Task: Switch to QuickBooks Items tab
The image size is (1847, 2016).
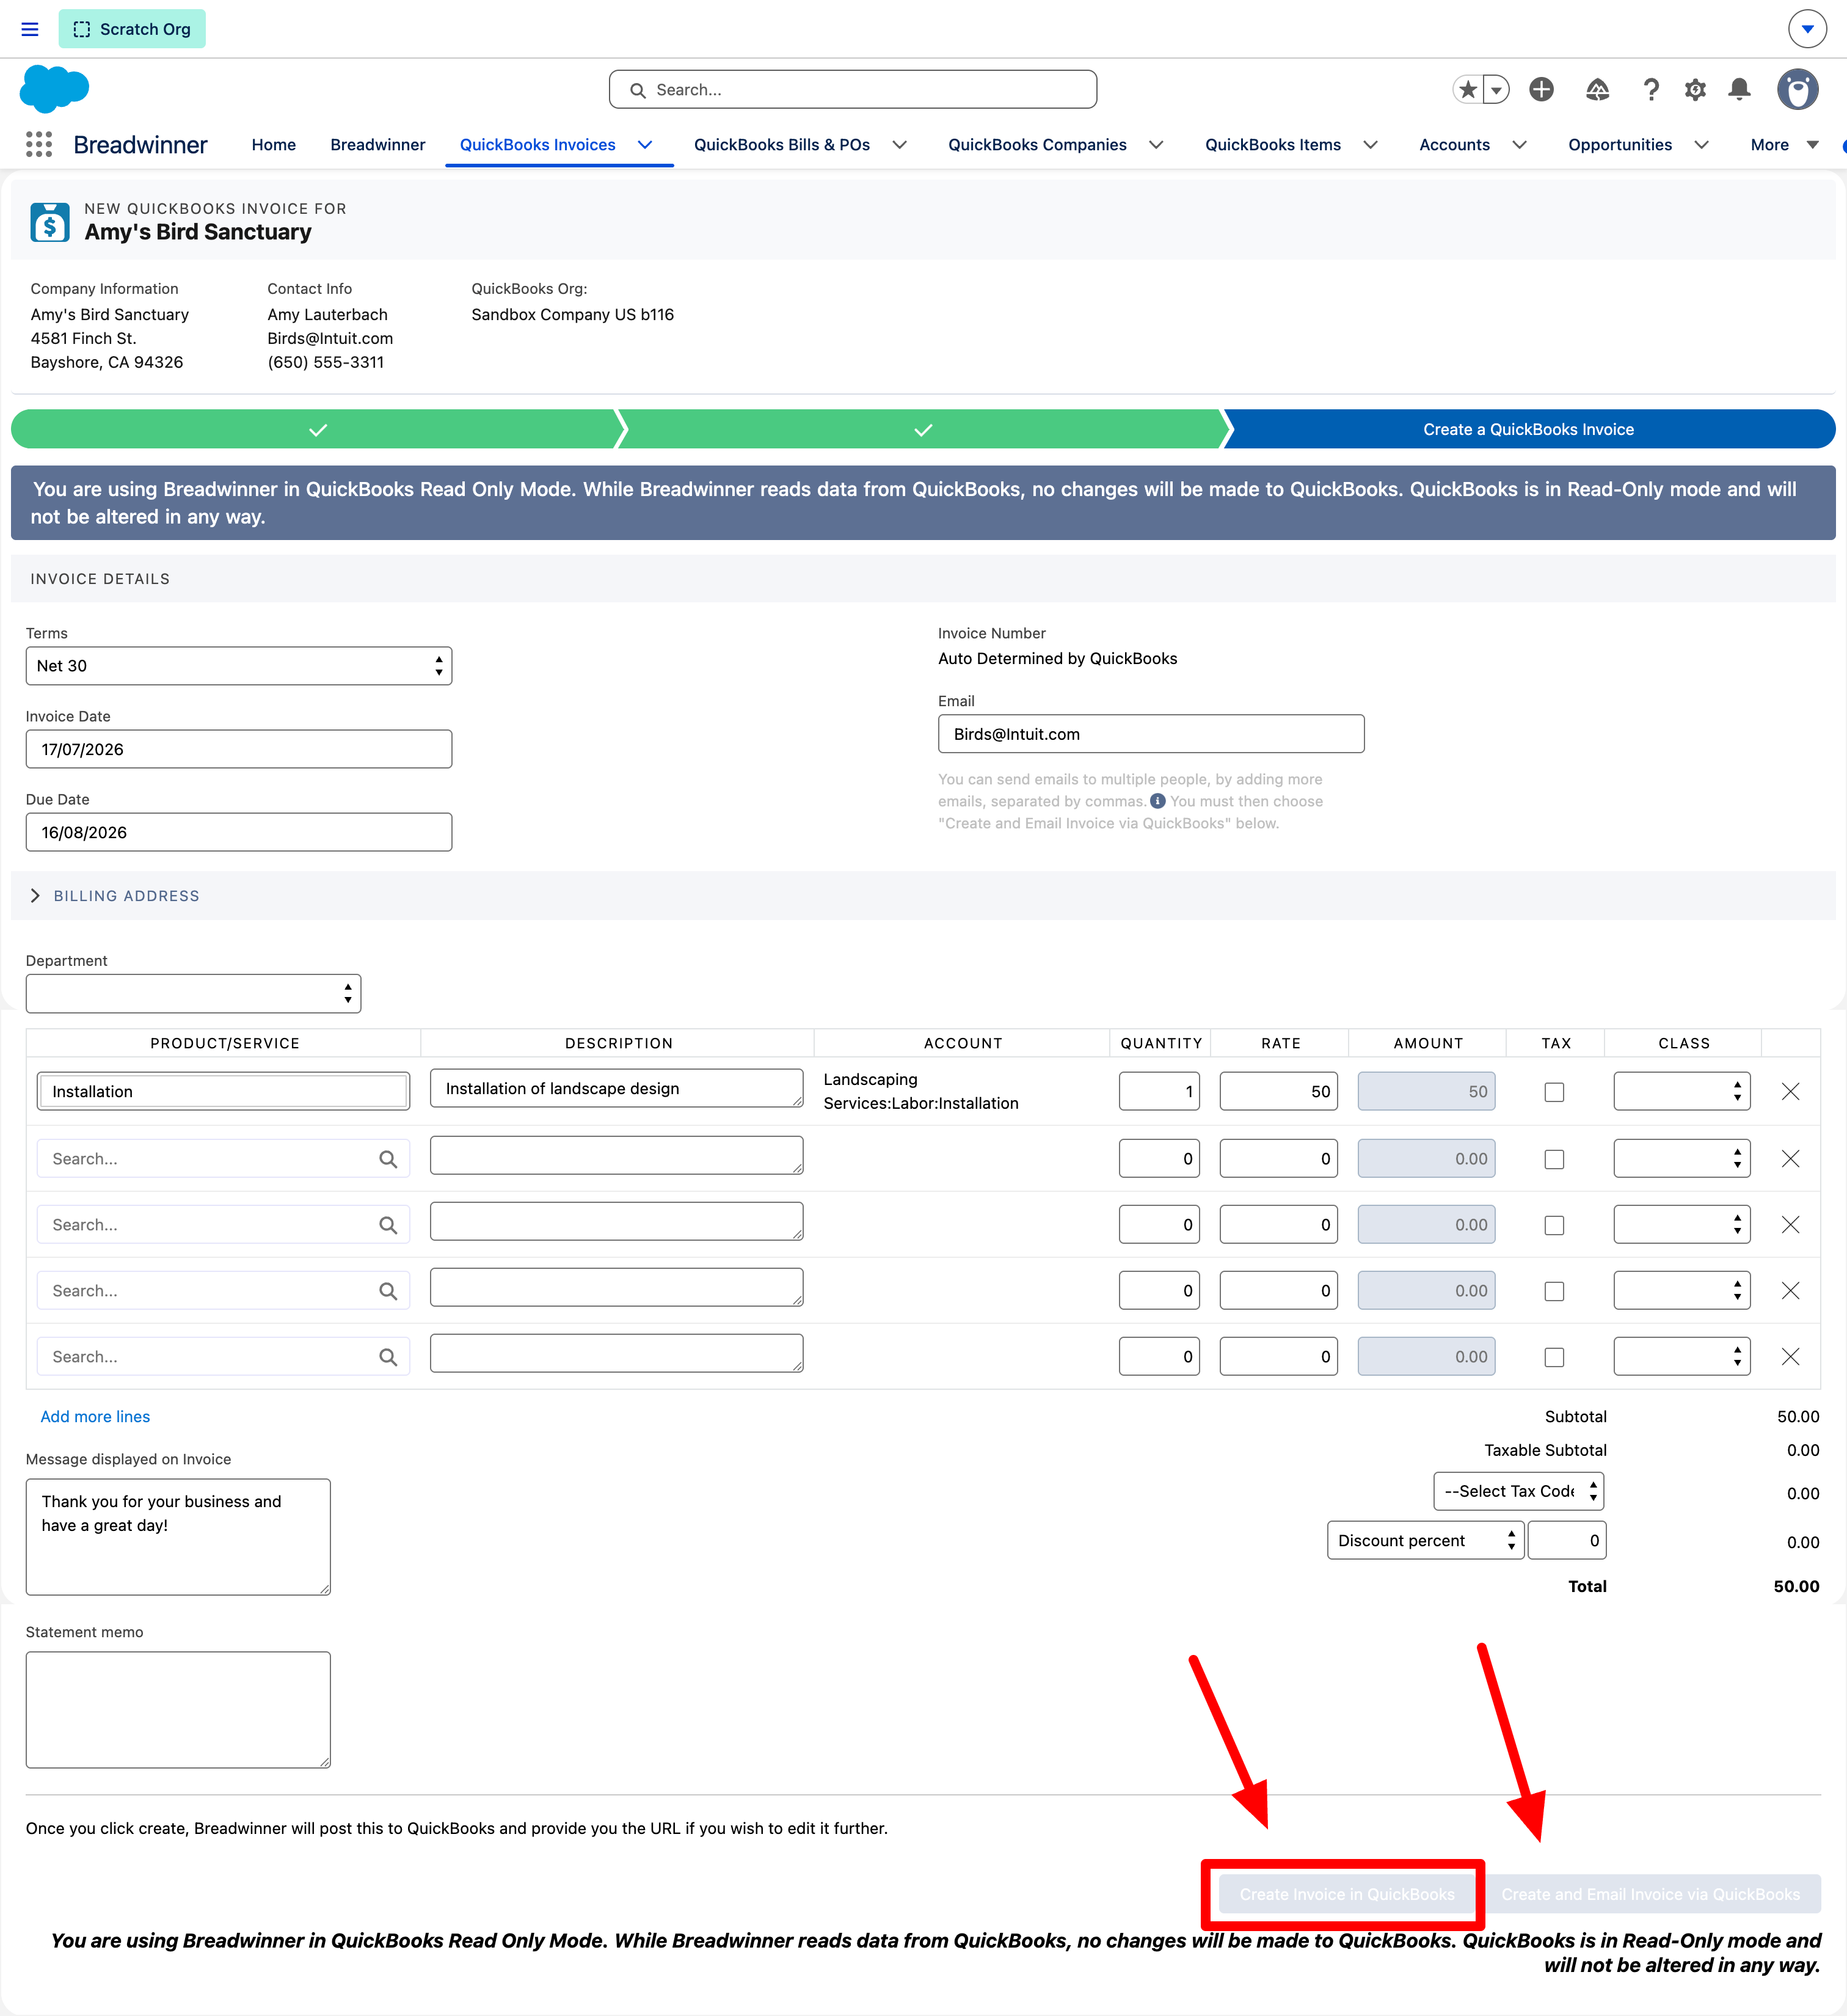Action: click(1272, 145)
